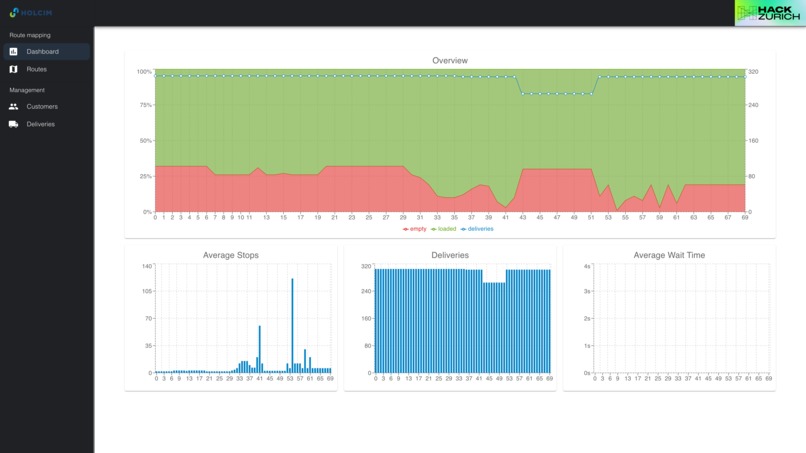The height and width of the screenshot is (453, 806).
Task: Click the Deliveries truck icon
Action: click(x=13, y=124)
